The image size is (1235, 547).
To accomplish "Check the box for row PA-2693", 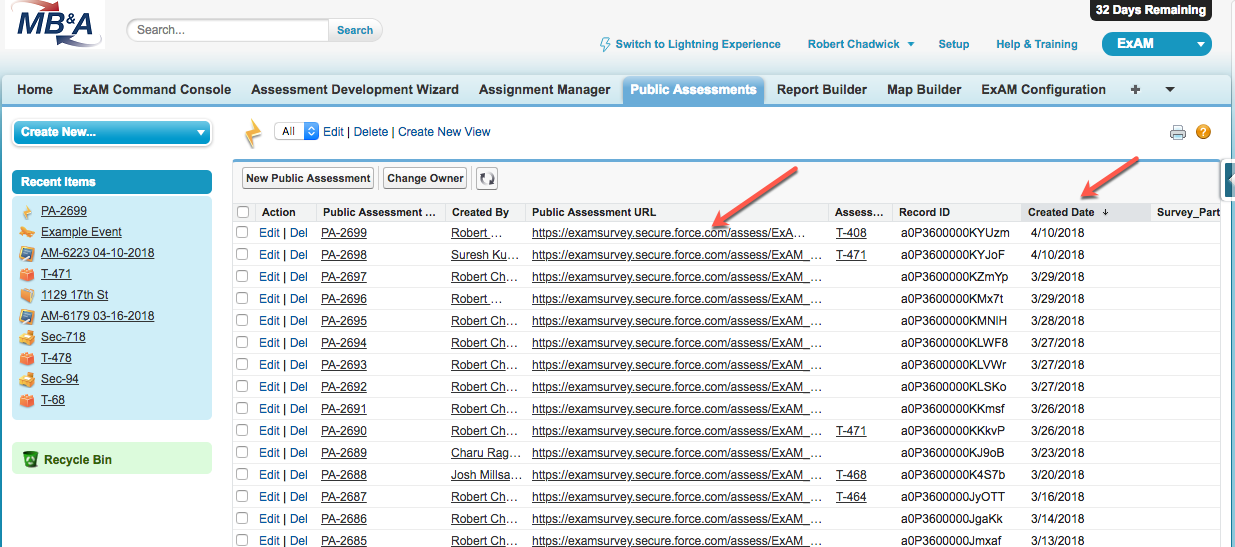I will click(x=242, y=365).
